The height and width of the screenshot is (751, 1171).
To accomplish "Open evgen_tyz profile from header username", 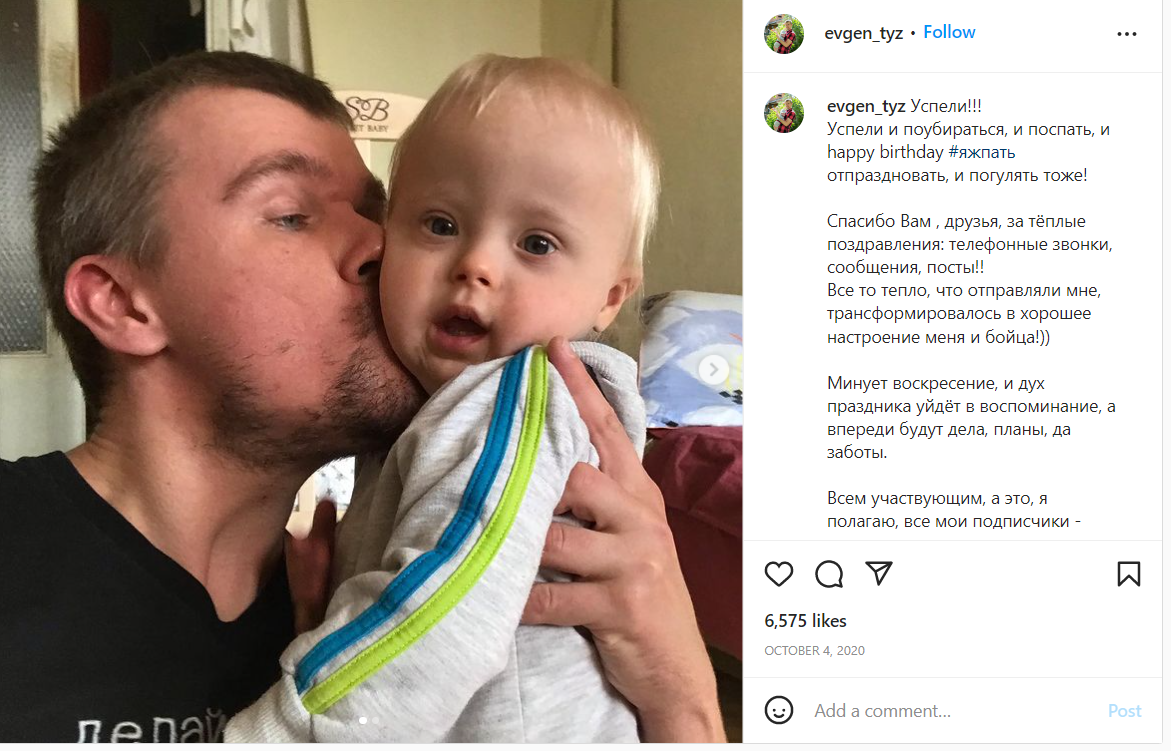I will (x=863, y=33).
